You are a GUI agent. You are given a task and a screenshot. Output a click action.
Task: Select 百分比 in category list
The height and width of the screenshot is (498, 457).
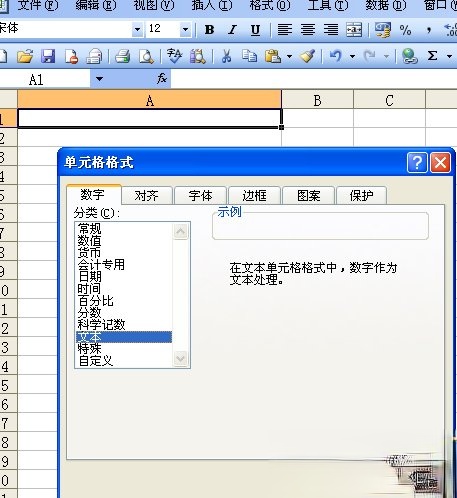tap(95, 301)
